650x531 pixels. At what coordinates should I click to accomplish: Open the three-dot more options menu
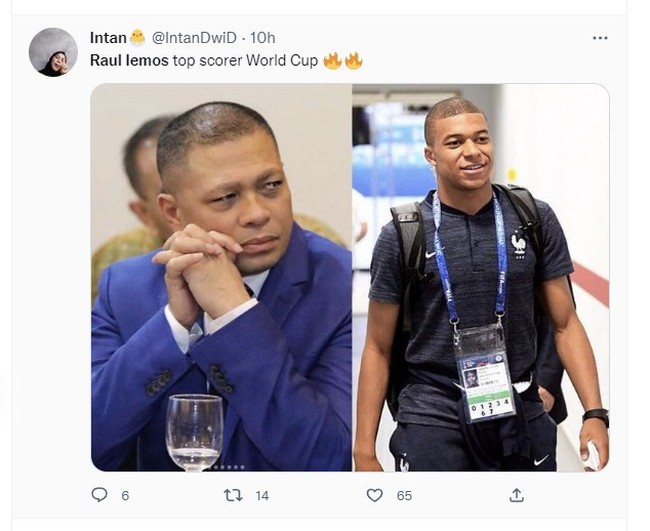pyautogui.click(x=600, y=38)
